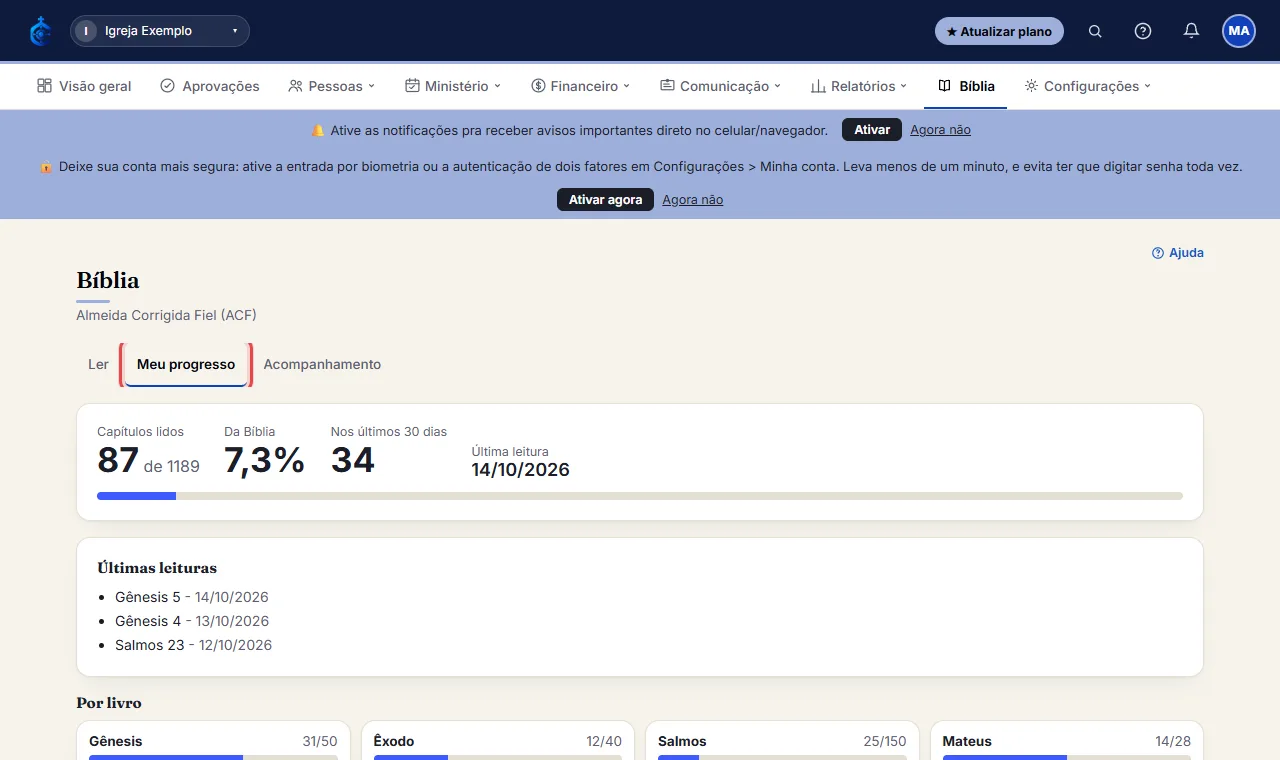Switch to the Acompanhamento tab
This screenshot has width=1280, height=760.
pyautogui.click(x=322, y=365)
